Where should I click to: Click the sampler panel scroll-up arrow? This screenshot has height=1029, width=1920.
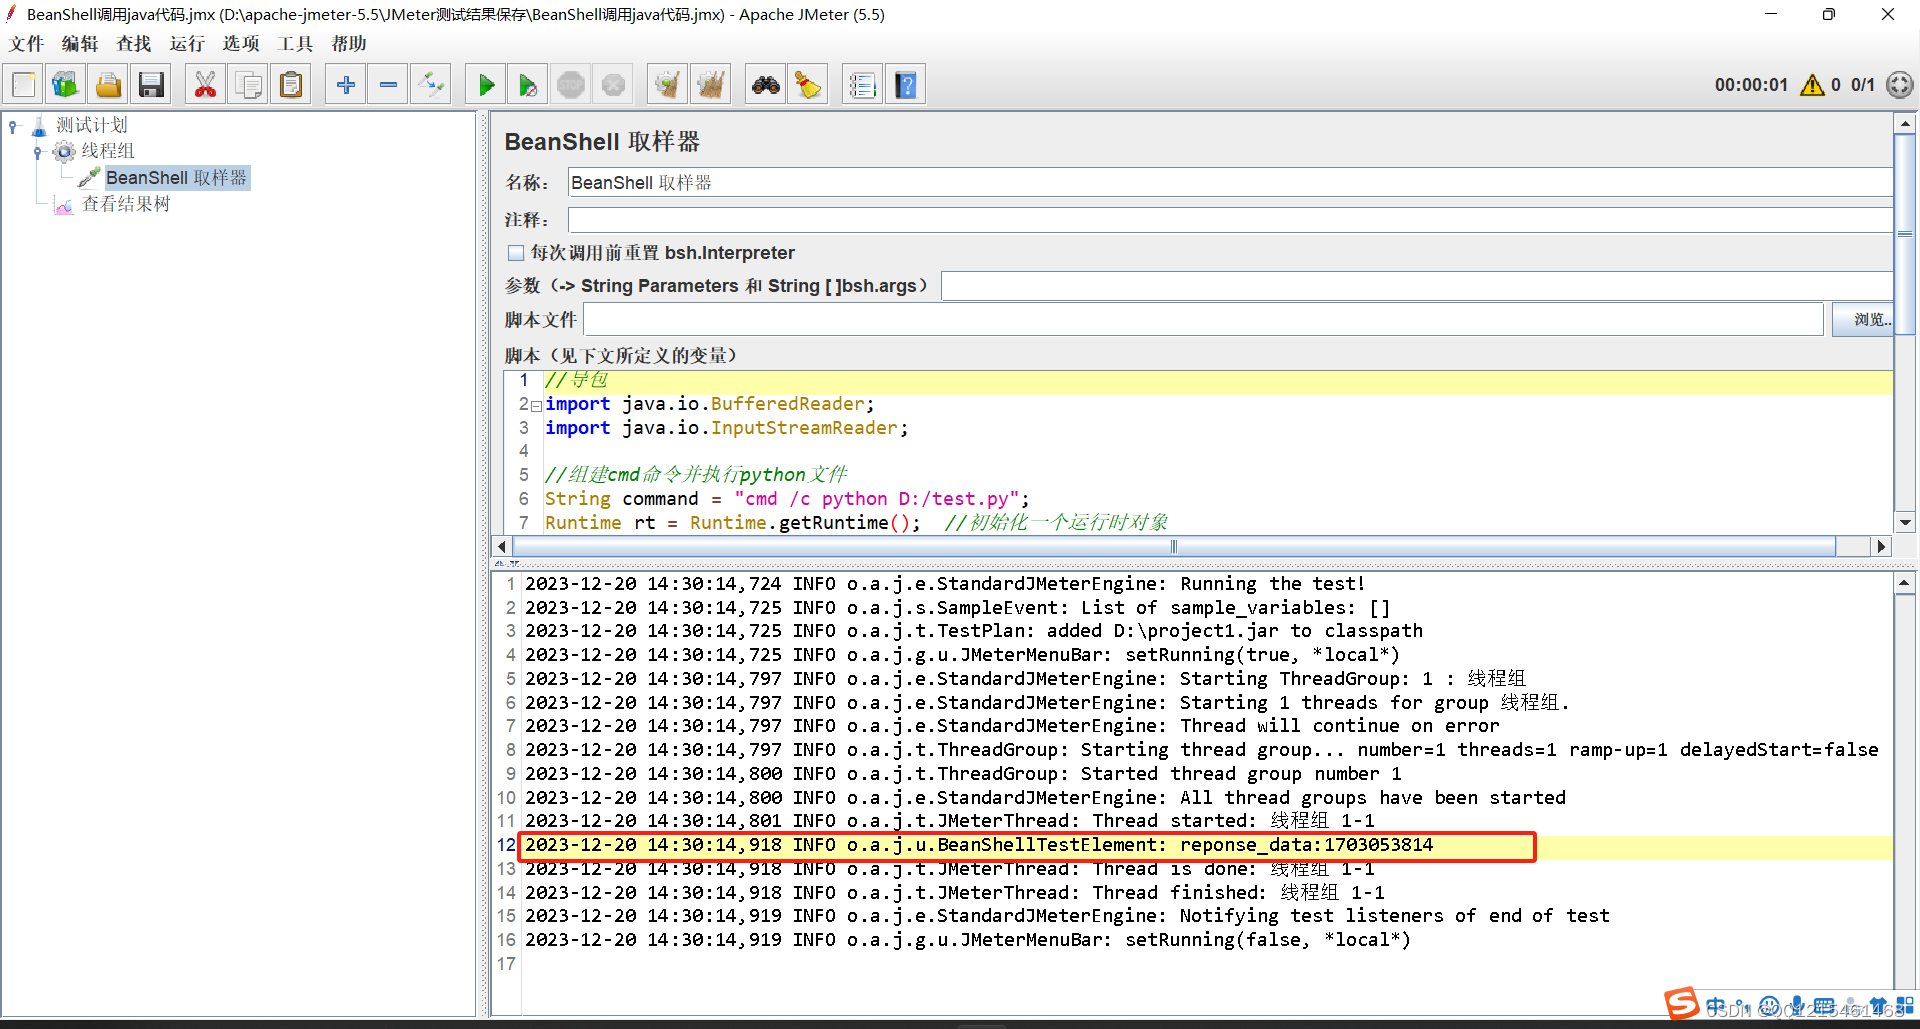pyautogui.click(x=1905, y=124)
